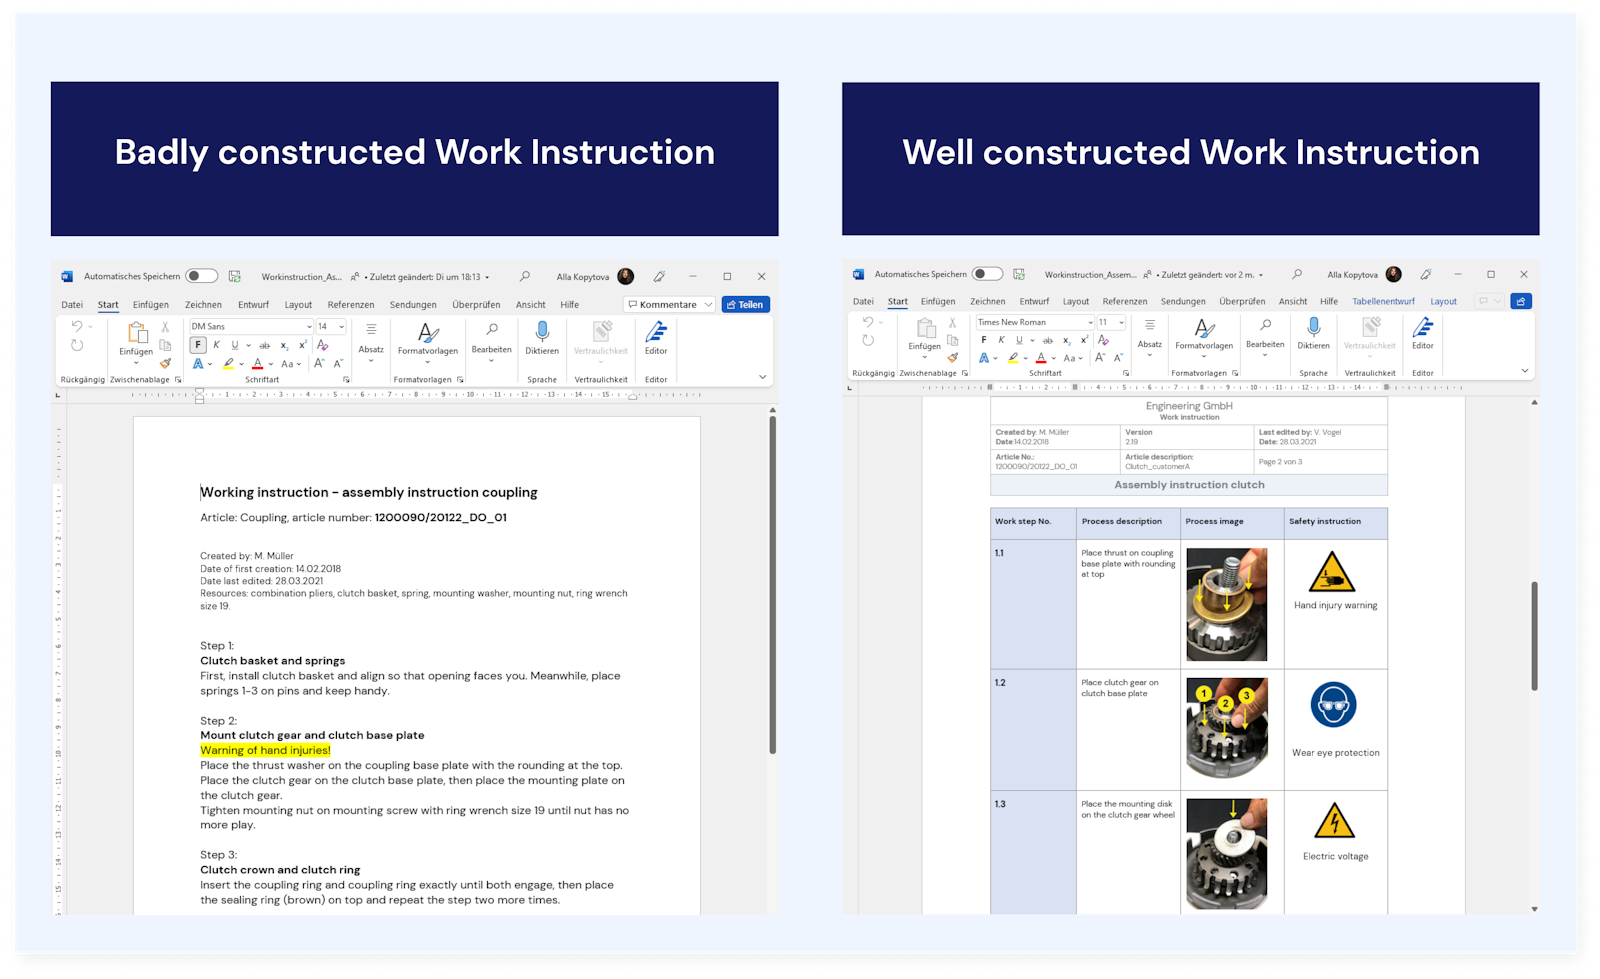Image resolution: width=1600 pixels, height=979 pixels.
Task: Toggle Automatisches Speichern in the left document
Action: pos(199,277)
